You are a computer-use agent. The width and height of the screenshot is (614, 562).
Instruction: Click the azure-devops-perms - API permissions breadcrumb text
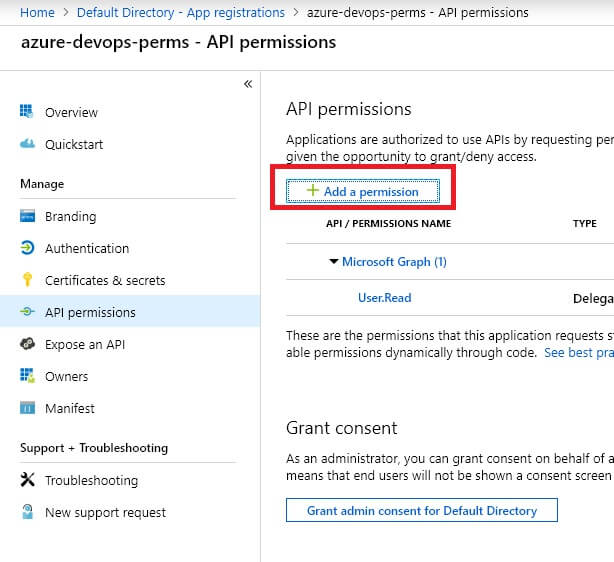click(417, 13)
